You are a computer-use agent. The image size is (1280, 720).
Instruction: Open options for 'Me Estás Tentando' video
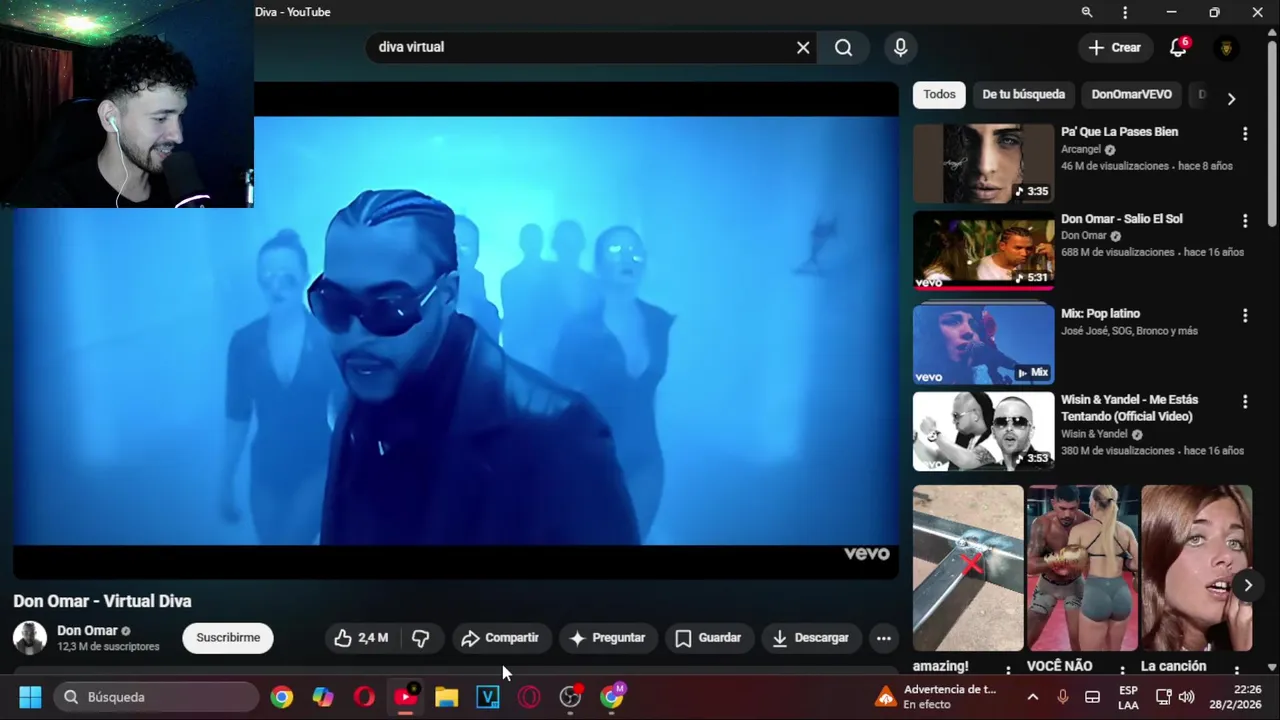pyautogui.click(x=1245, y=401)
